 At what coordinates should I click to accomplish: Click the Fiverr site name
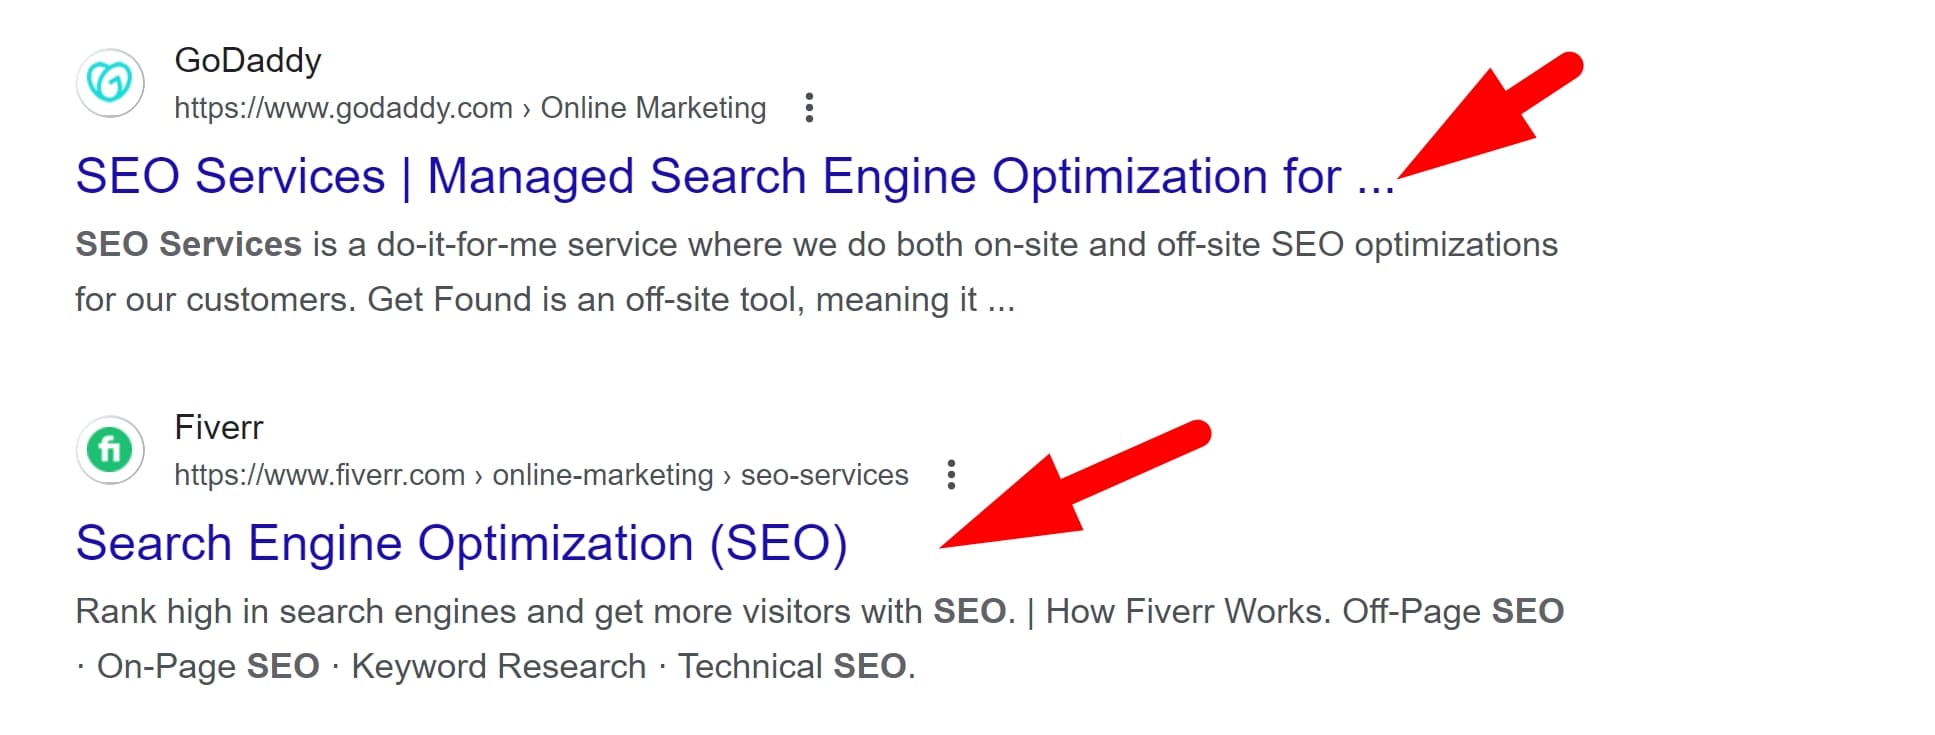point(218,427)
